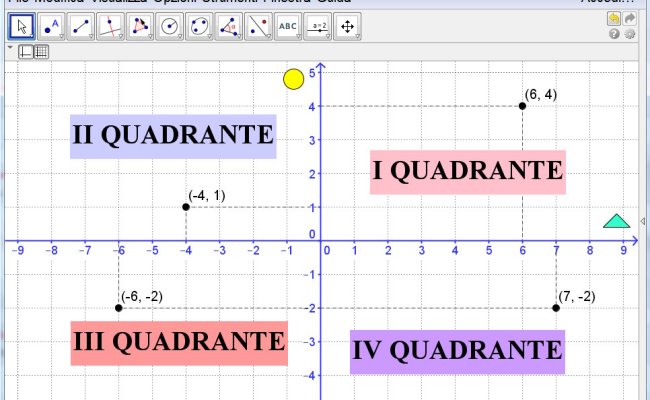This screenshot has width=650, height=400.
Task: Click the coordinate label "(7, -2)"
Action: 577,296
